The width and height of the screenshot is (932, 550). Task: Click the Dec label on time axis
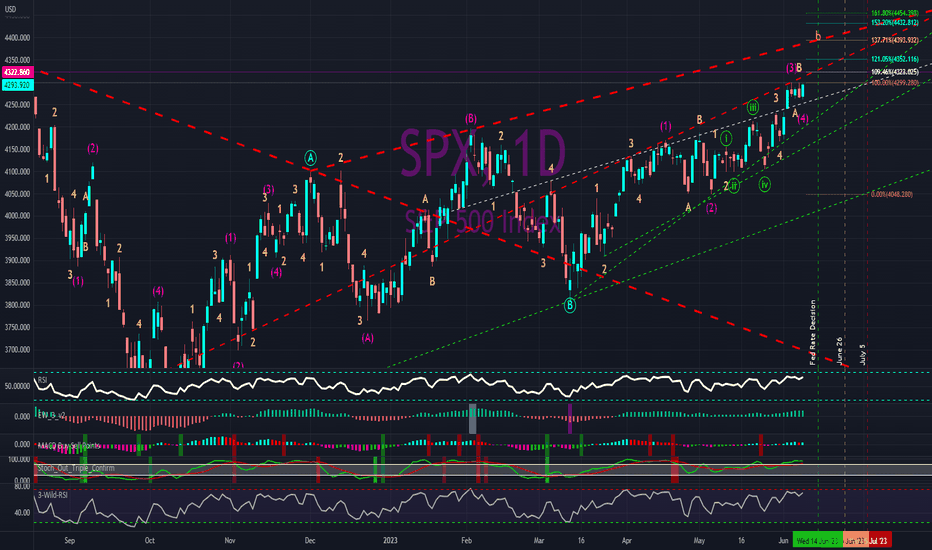click(310, 540)
